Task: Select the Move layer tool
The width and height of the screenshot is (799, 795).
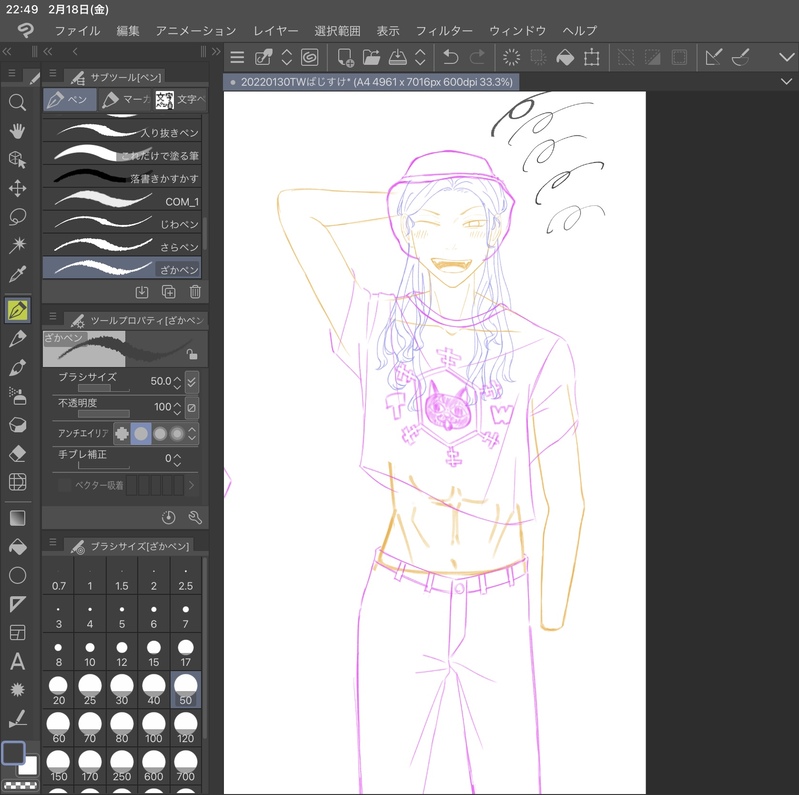Action: click(17, 188)
